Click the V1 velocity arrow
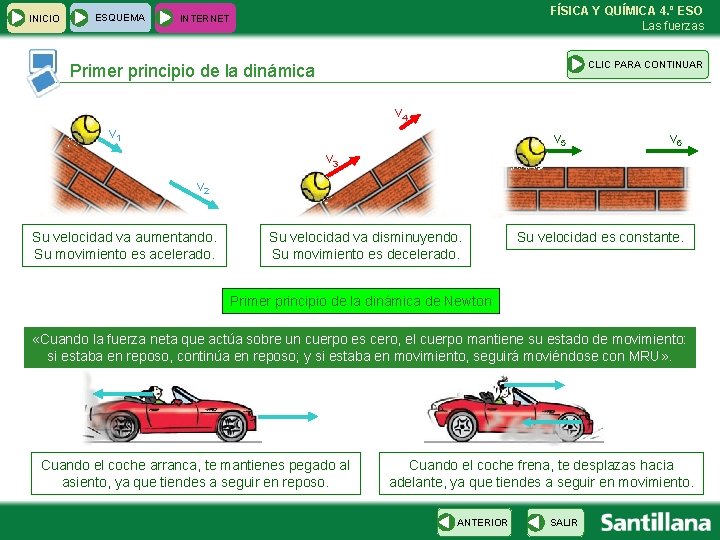The width and height of the screenshot is (720, 540). coord(110,145)
